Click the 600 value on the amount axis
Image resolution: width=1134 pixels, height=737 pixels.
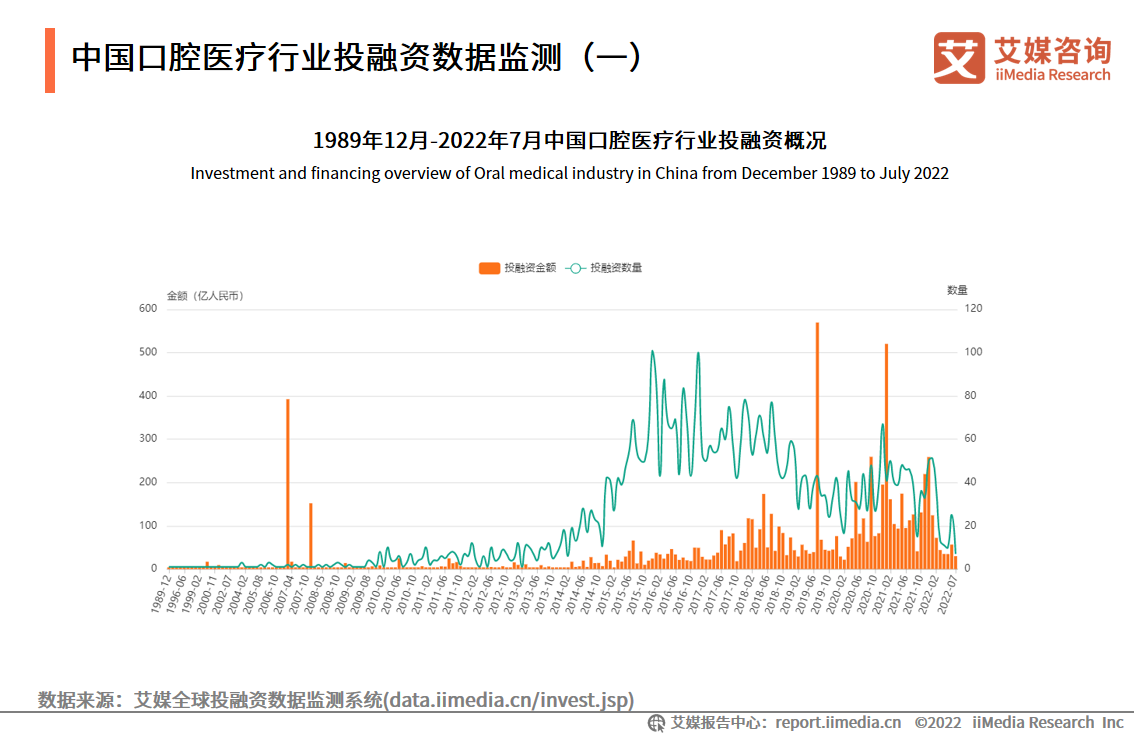[148, 308]
